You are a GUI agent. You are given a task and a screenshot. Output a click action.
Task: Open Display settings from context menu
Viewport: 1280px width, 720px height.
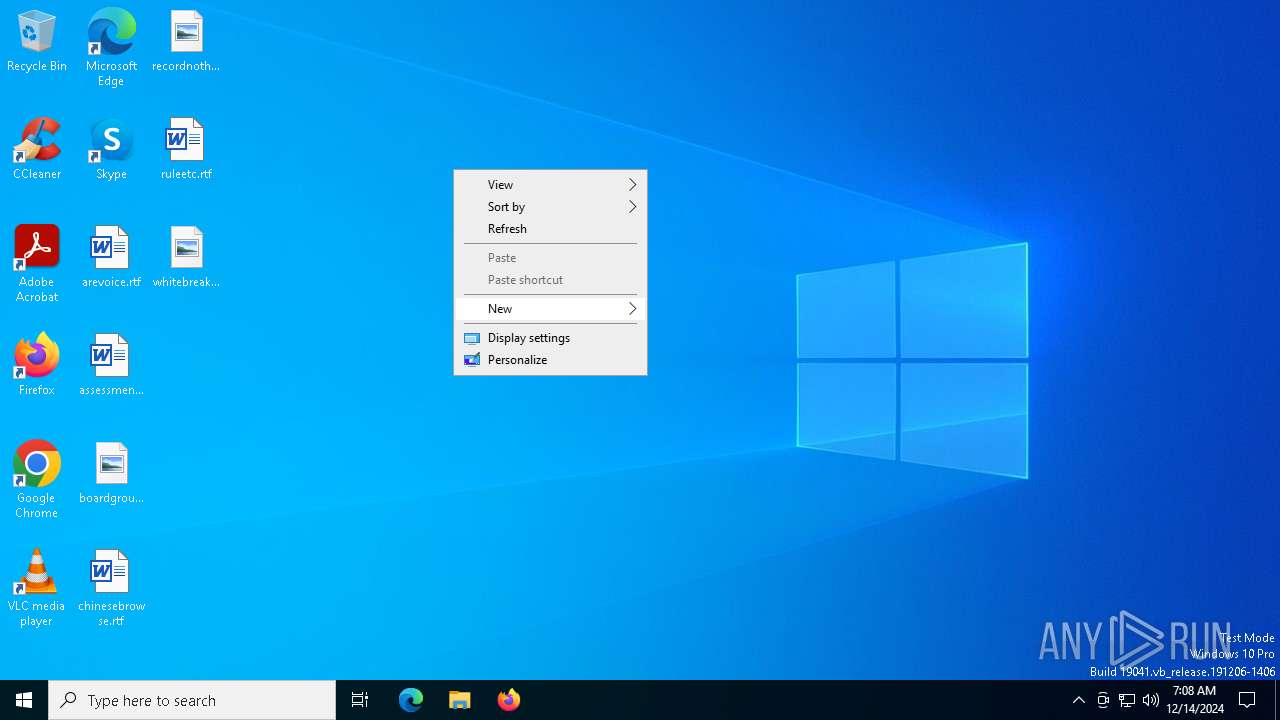[550, 338]
